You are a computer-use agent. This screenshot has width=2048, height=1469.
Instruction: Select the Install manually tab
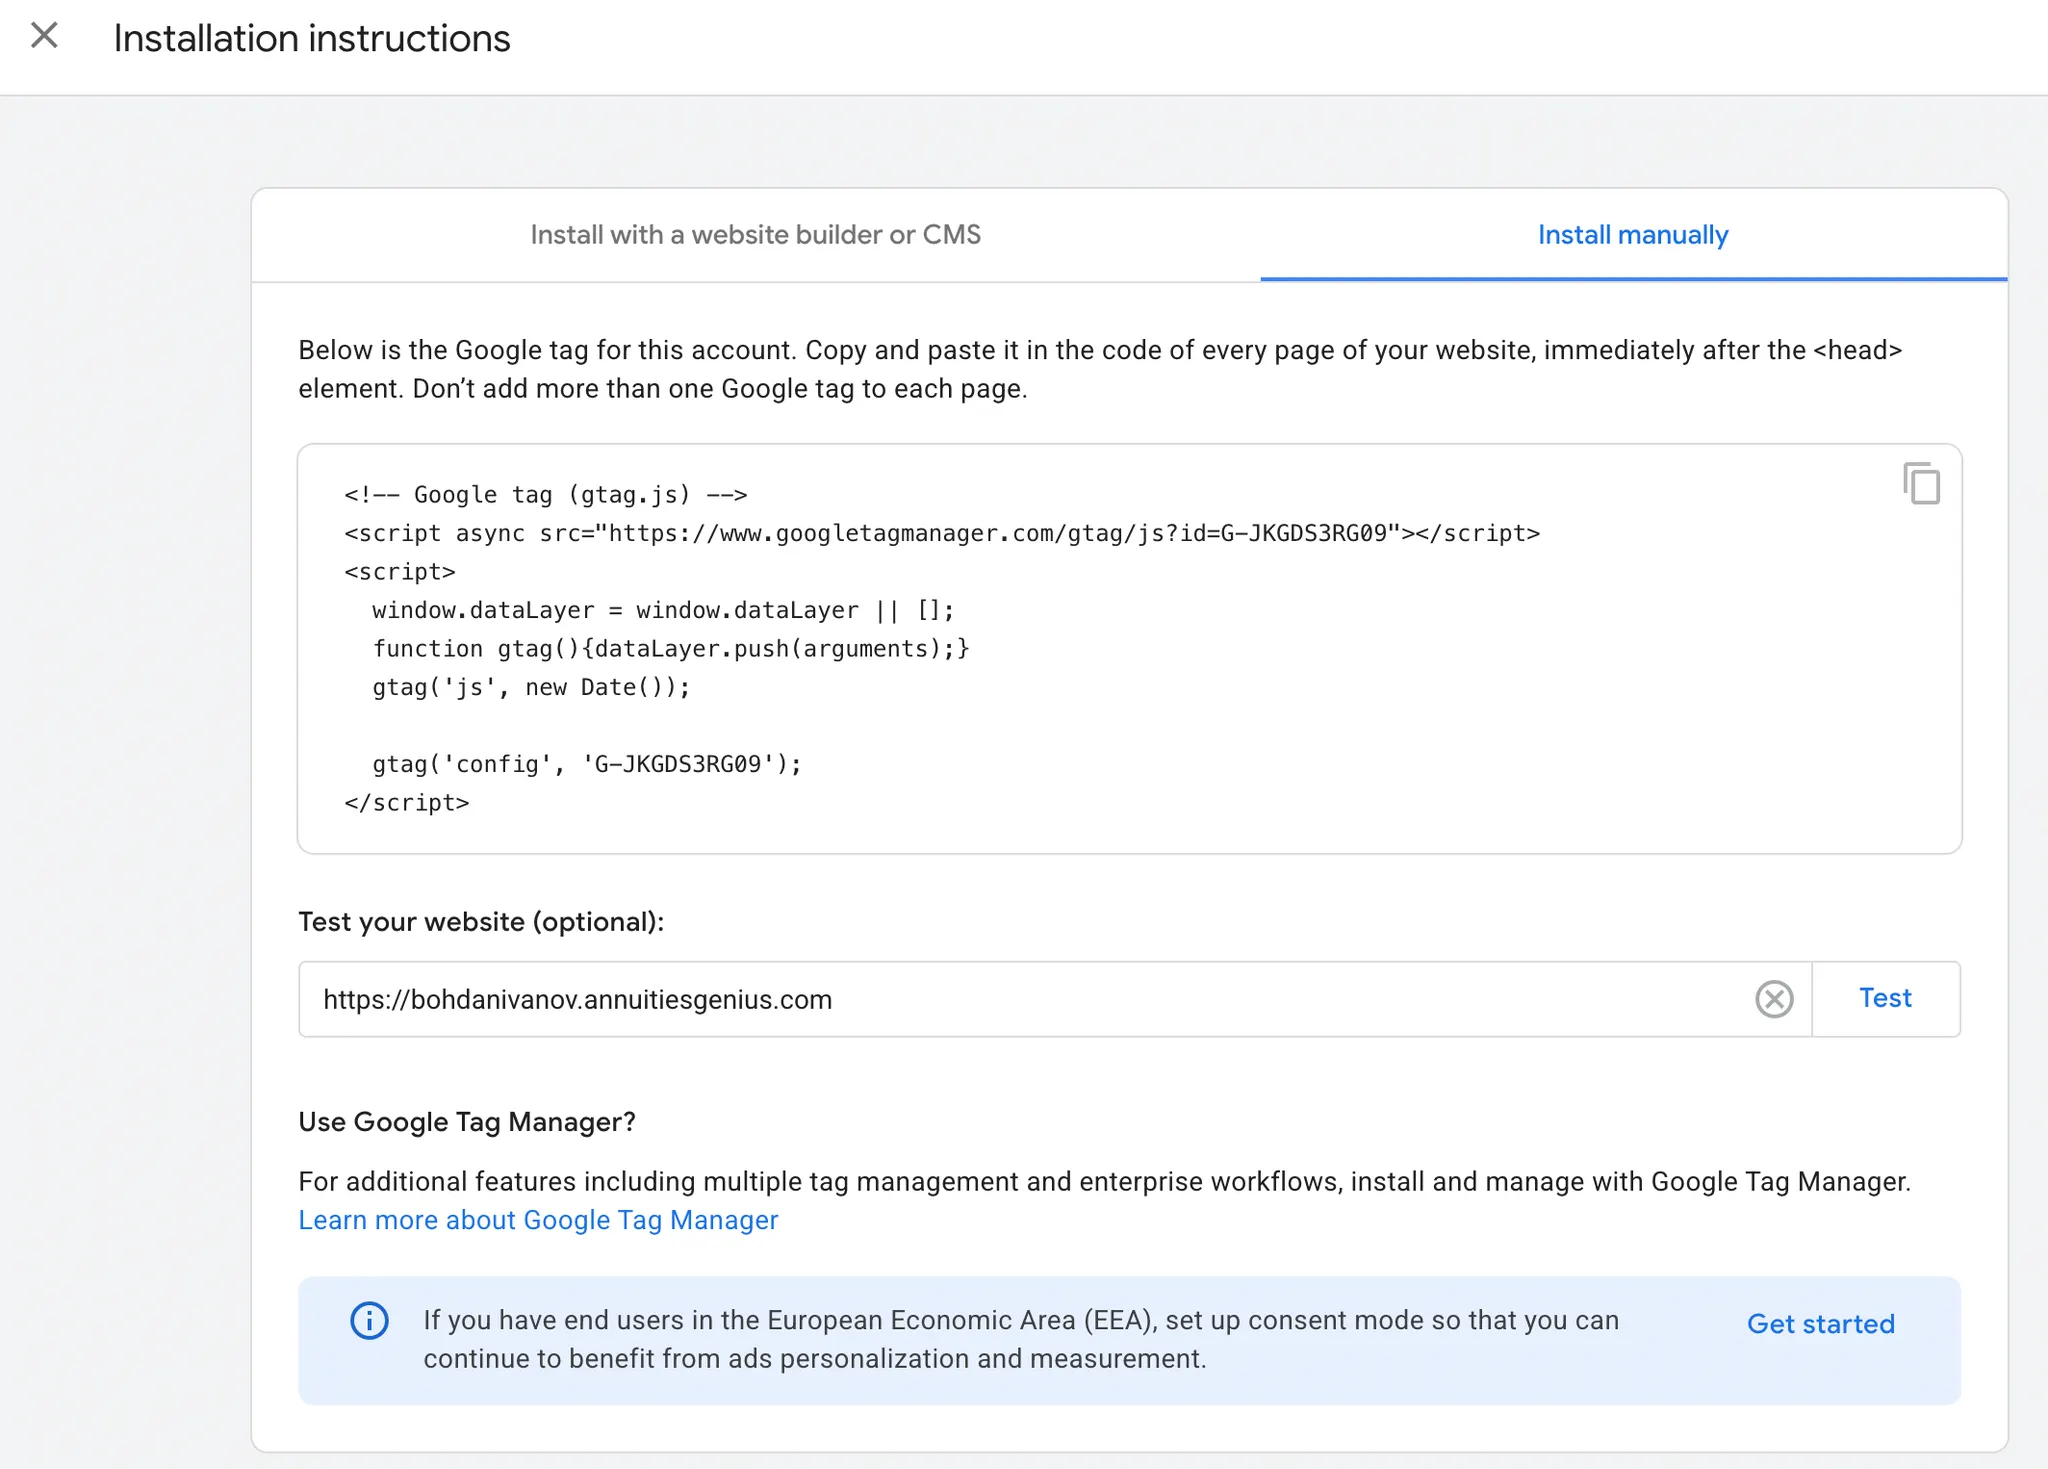1632,235
